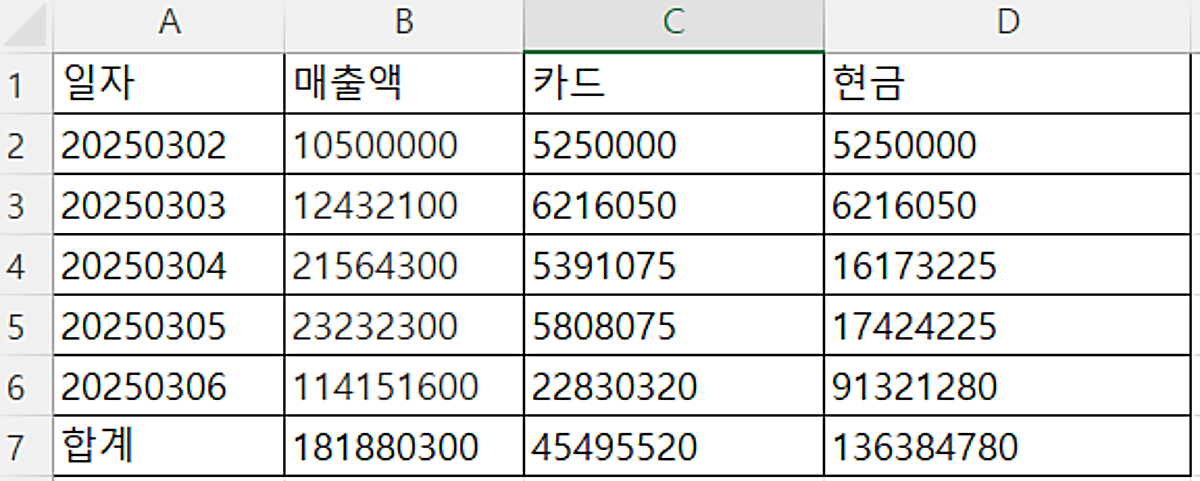
Task: Select row 3 header
Action: (x=26, y=205)
